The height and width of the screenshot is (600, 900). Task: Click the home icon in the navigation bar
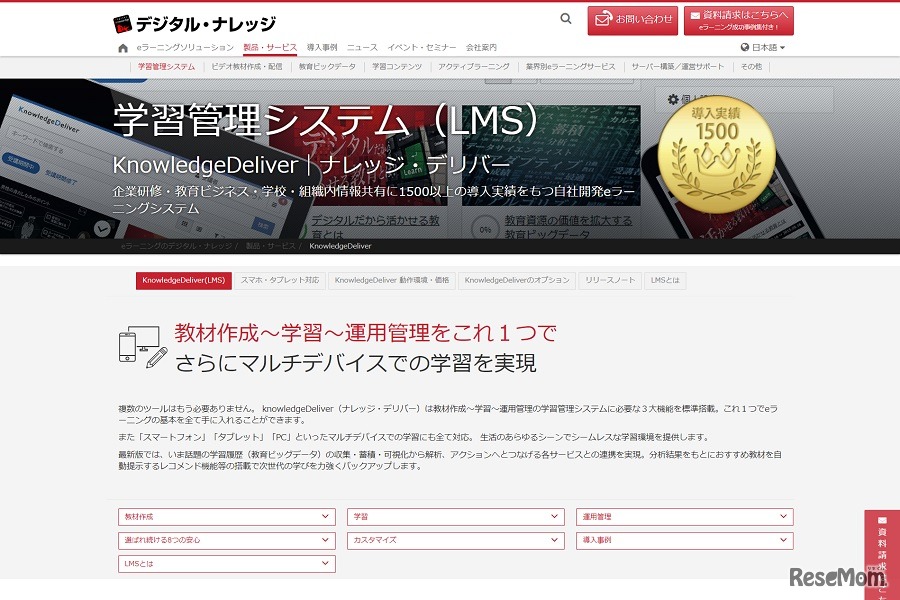pyautogui.click(x=120, y=46)
